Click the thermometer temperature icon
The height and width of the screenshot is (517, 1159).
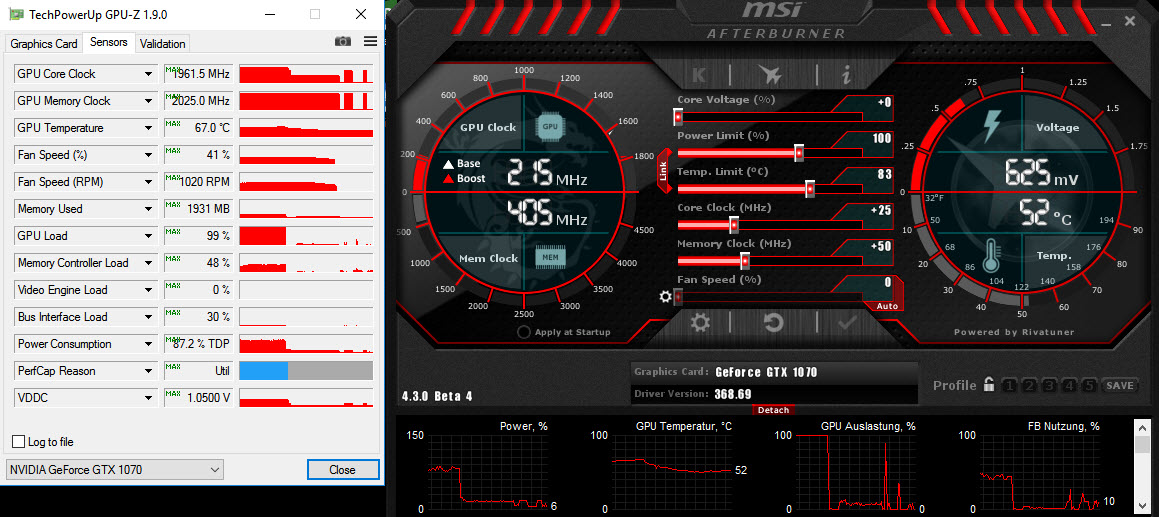992,256
